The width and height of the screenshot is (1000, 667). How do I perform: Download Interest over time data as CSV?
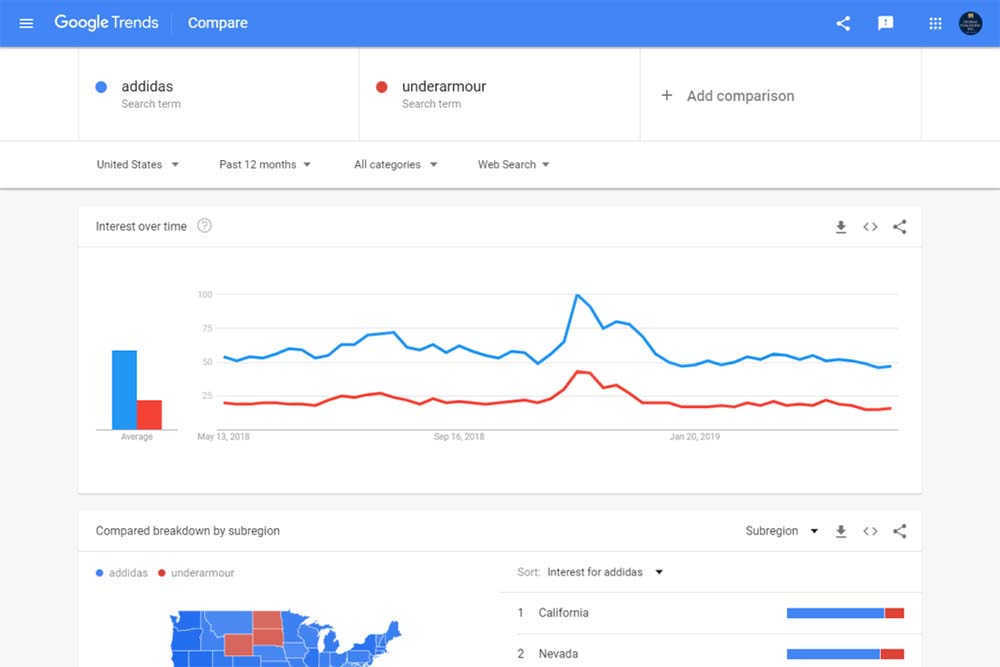841,227
